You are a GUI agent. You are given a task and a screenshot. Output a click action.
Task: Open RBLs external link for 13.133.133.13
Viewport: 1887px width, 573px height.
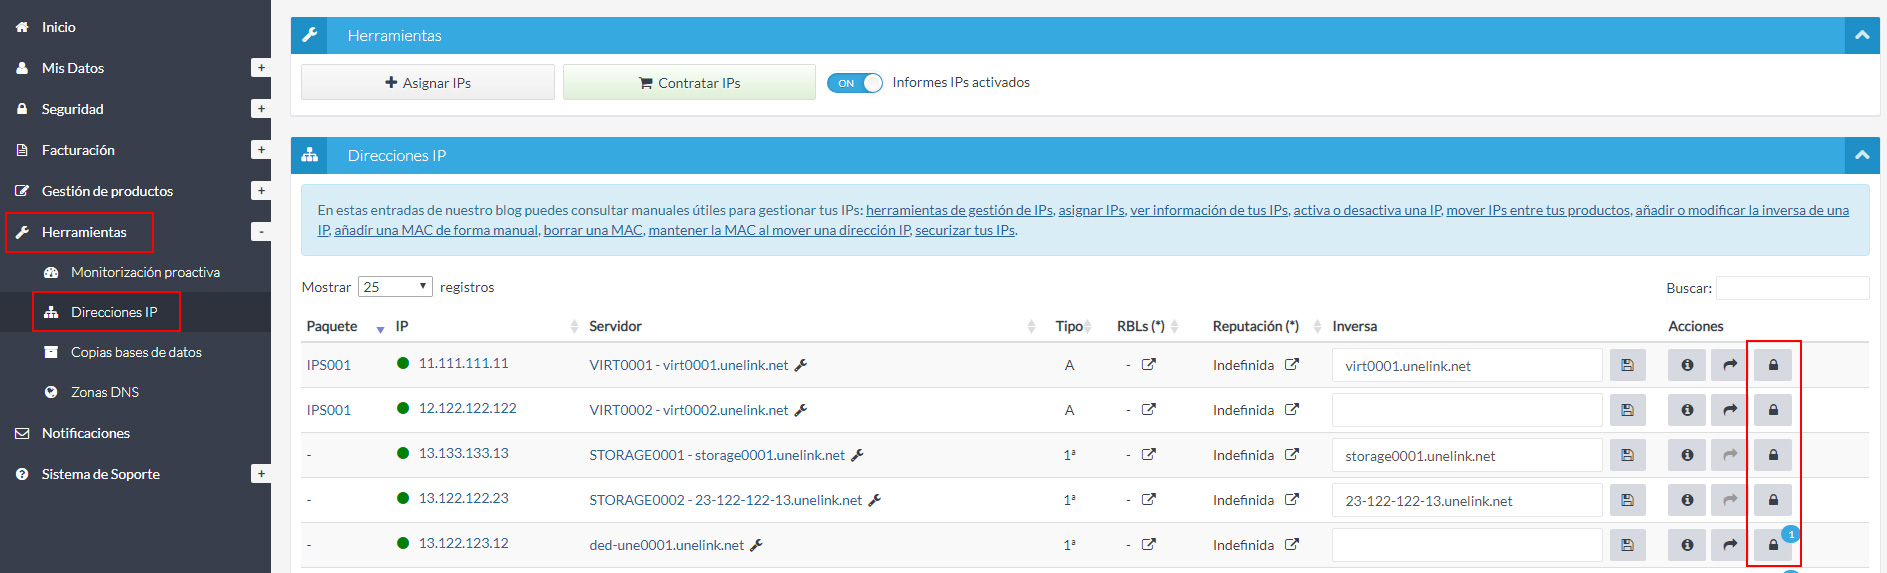(x=1148, y=455)
